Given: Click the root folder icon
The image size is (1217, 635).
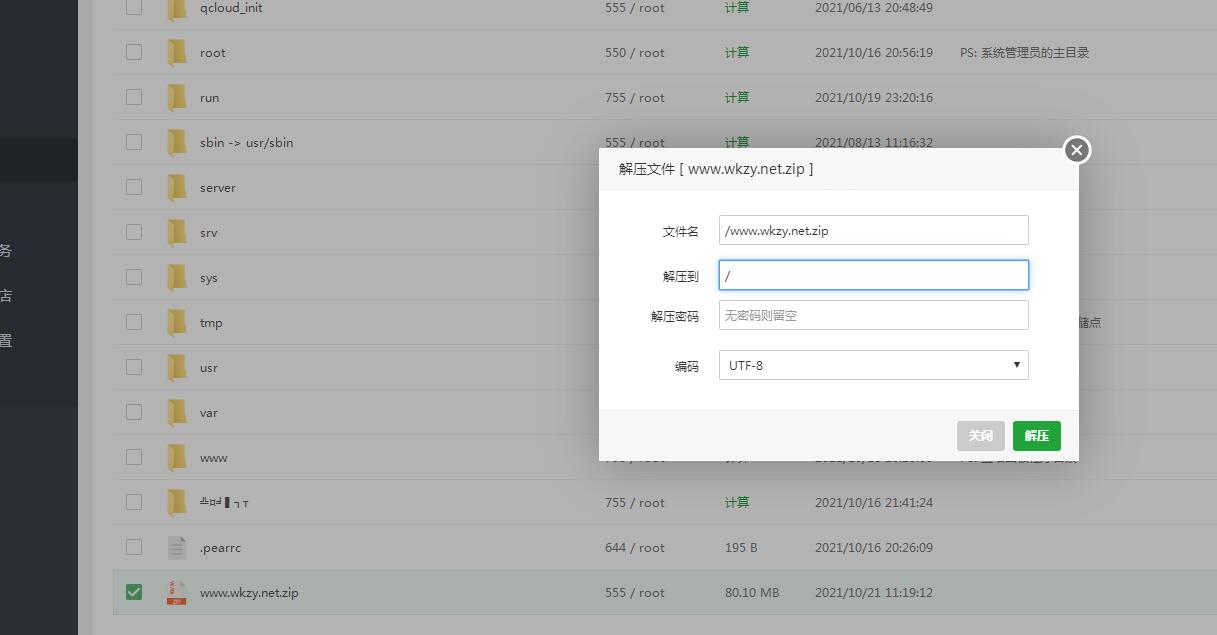Looking at the screenshot, I should 177,52.
